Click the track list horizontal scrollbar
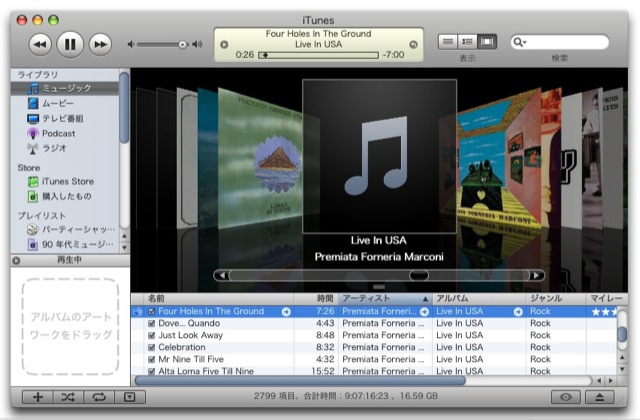The width and height of the screenshot is (640, 420). coord(300,381)
